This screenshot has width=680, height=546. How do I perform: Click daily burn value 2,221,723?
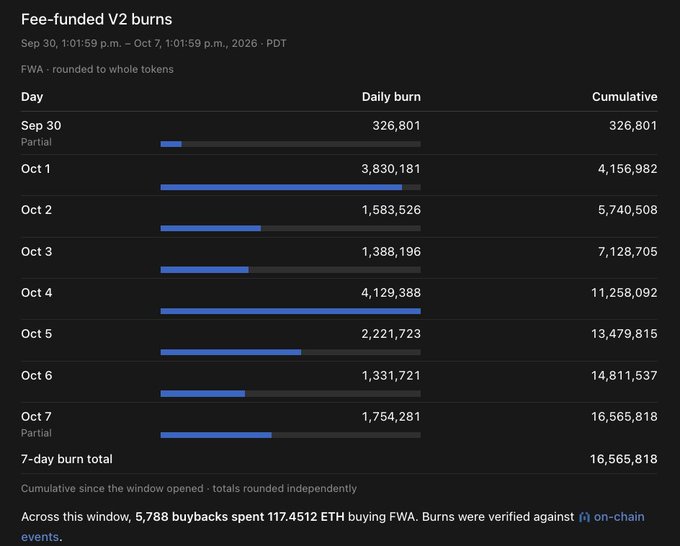pyautogui.click(x=391, y=334)
